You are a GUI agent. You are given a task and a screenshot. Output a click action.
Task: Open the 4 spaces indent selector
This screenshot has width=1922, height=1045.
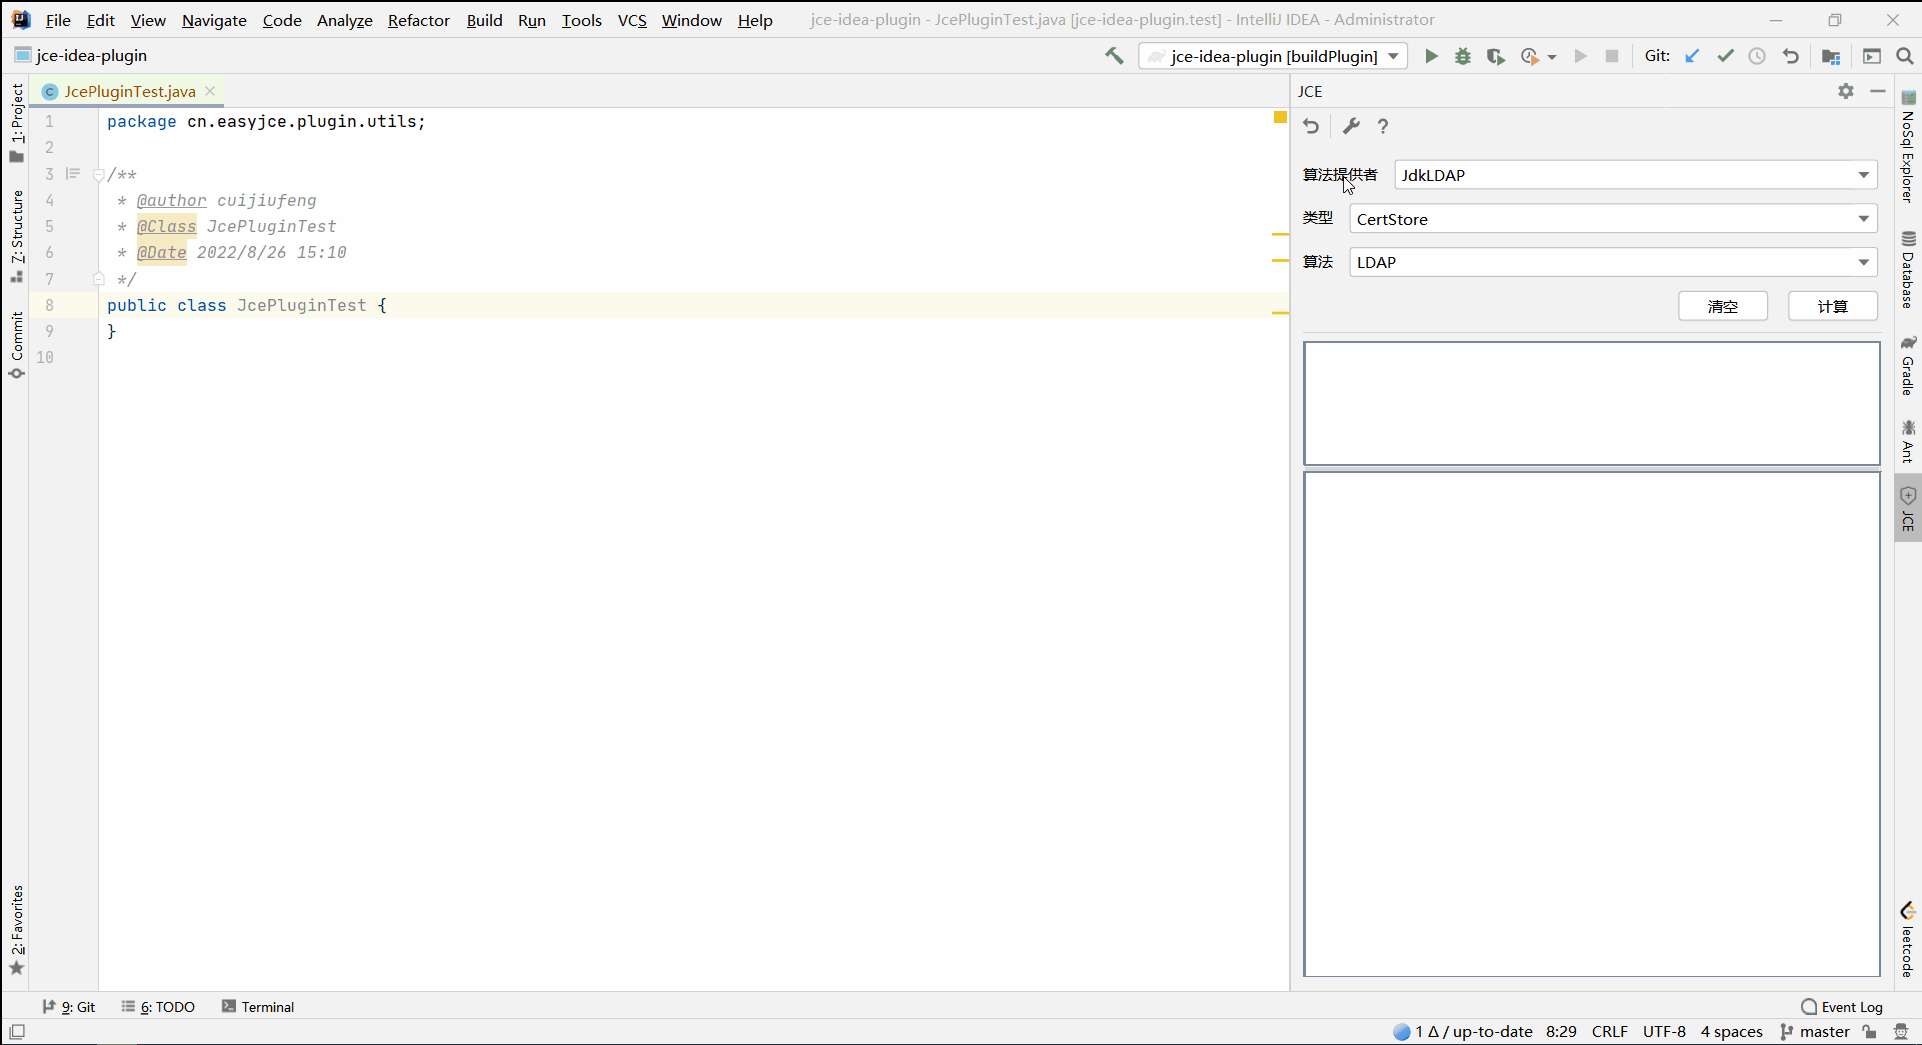point(1731,1032)
